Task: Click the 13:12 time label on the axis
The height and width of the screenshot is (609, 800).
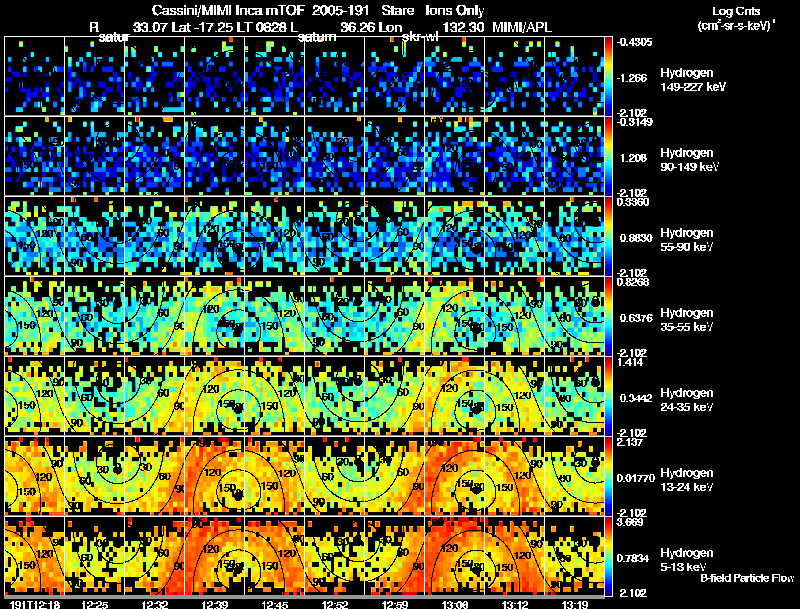Action: point(515,604)
